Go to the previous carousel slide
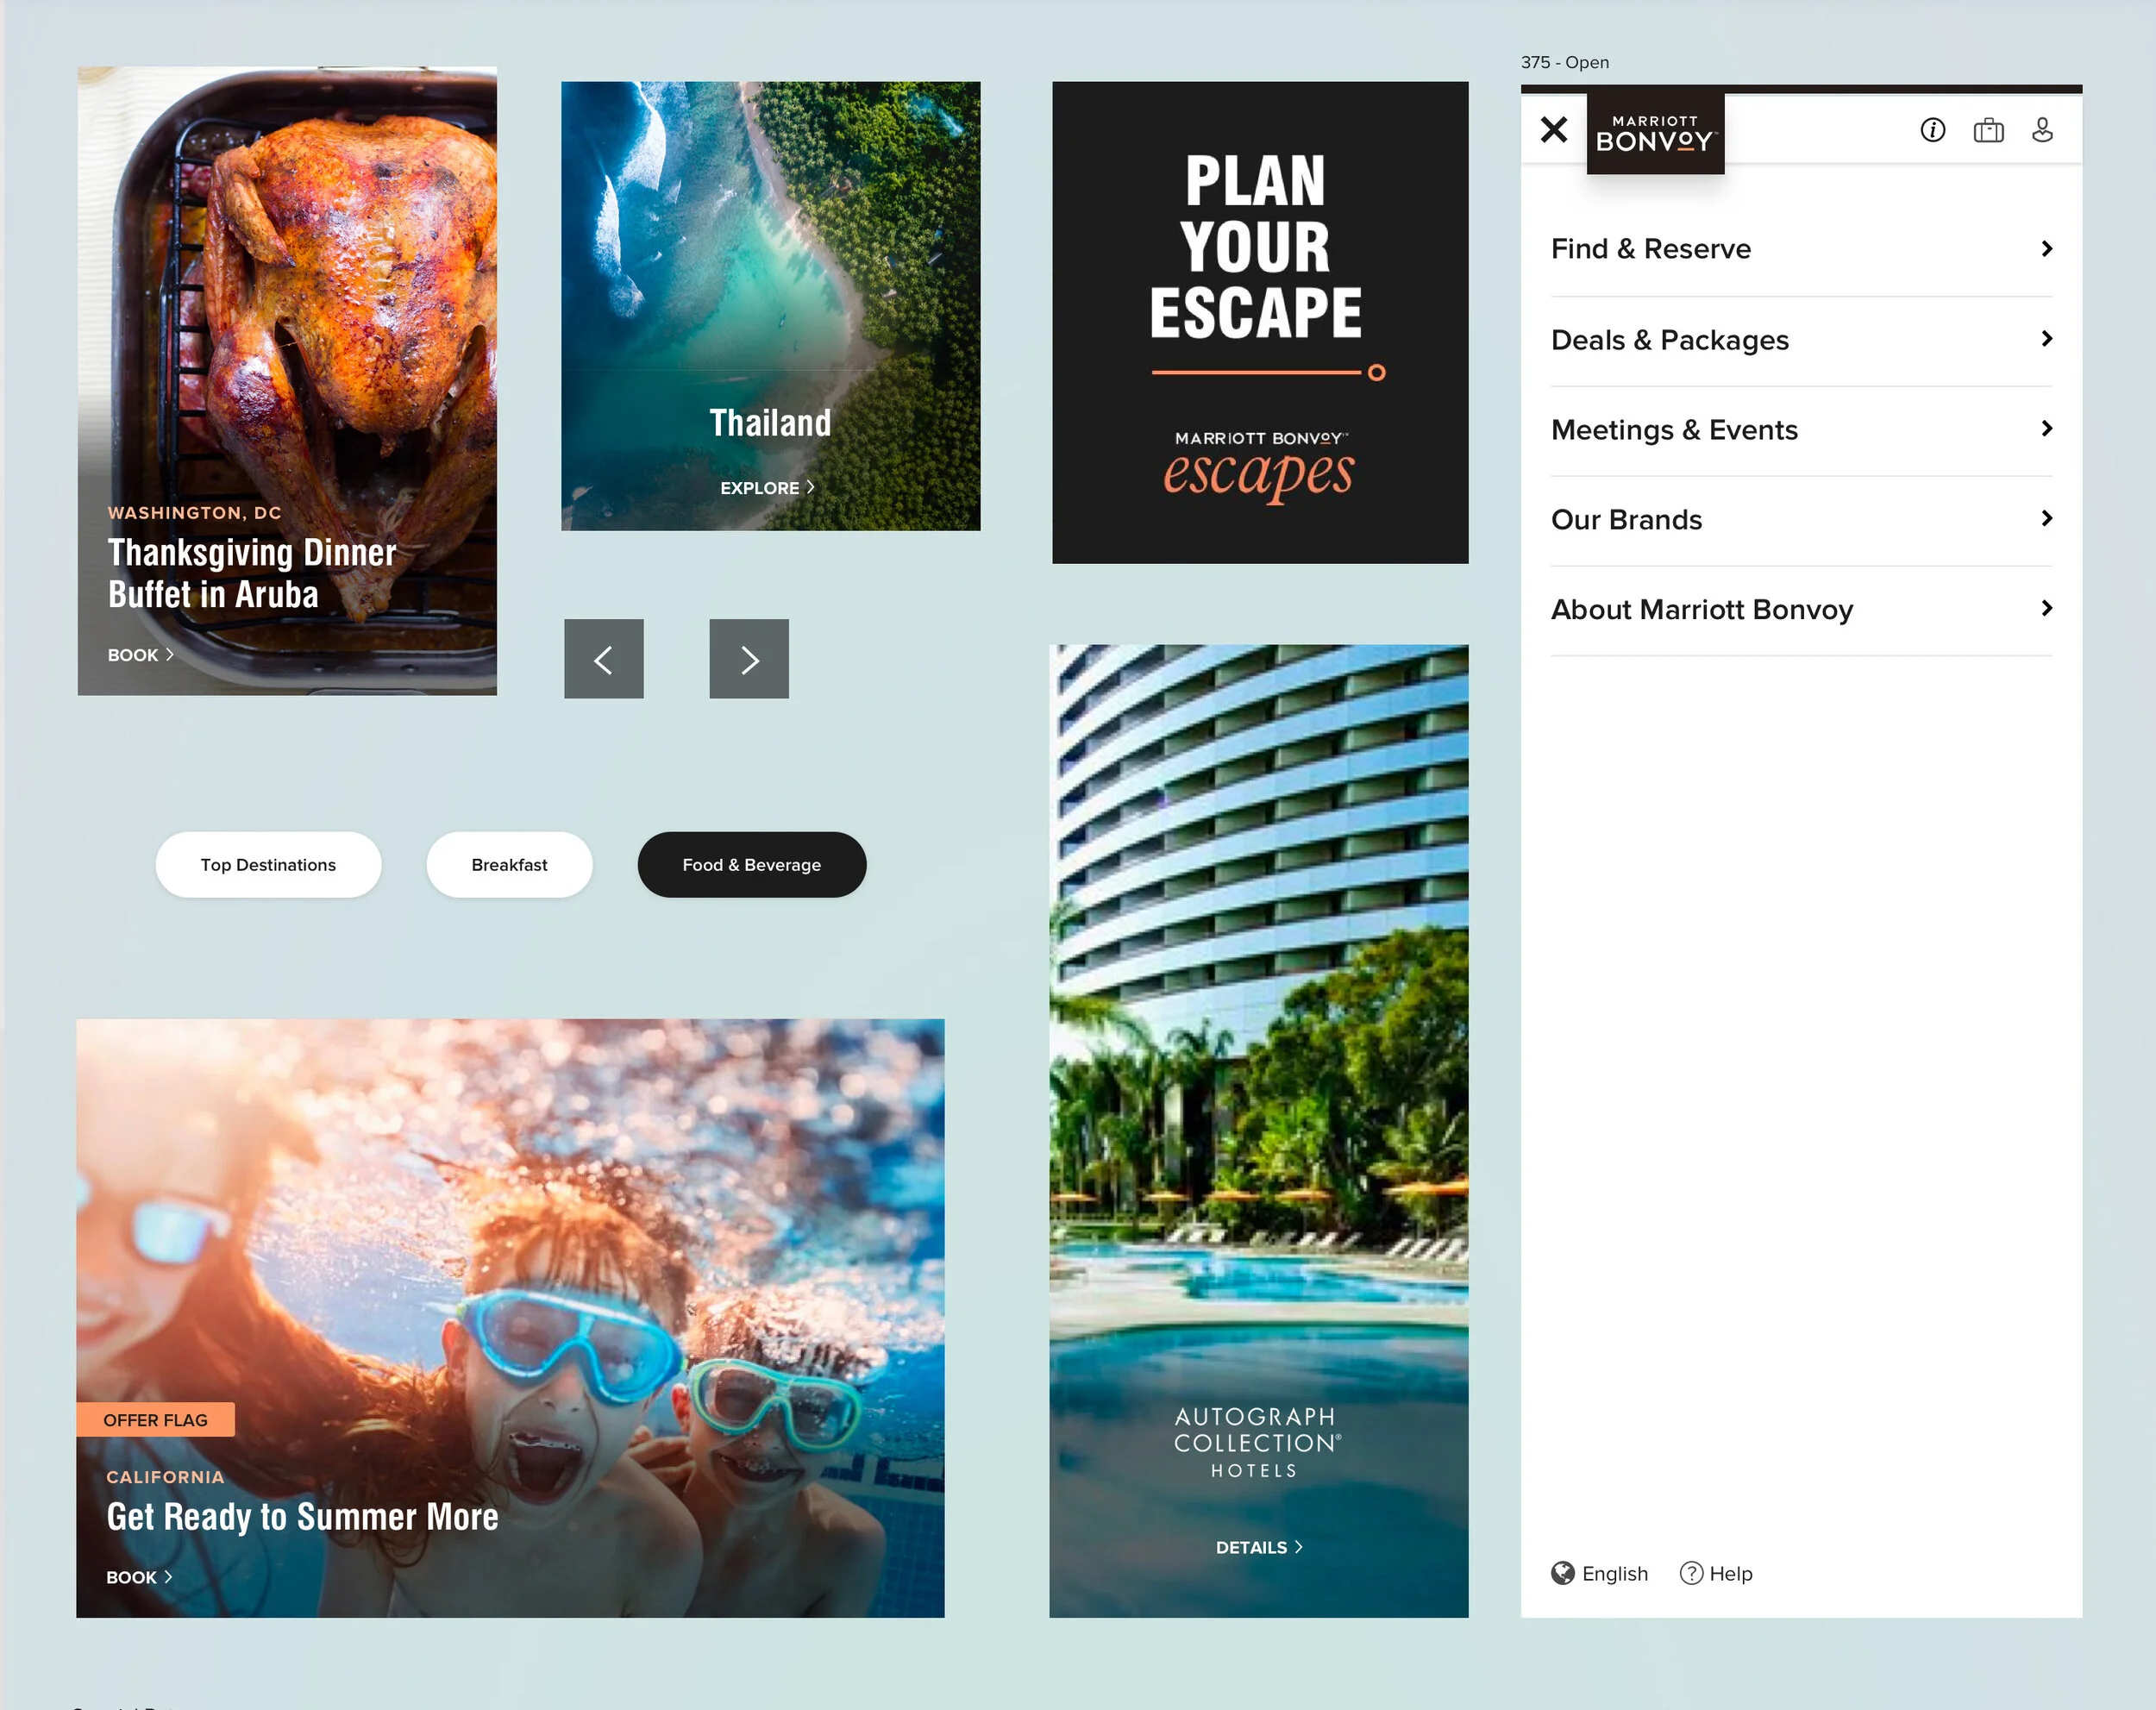This screenshot has width=2156, height=1710. [x=604, y=659]
